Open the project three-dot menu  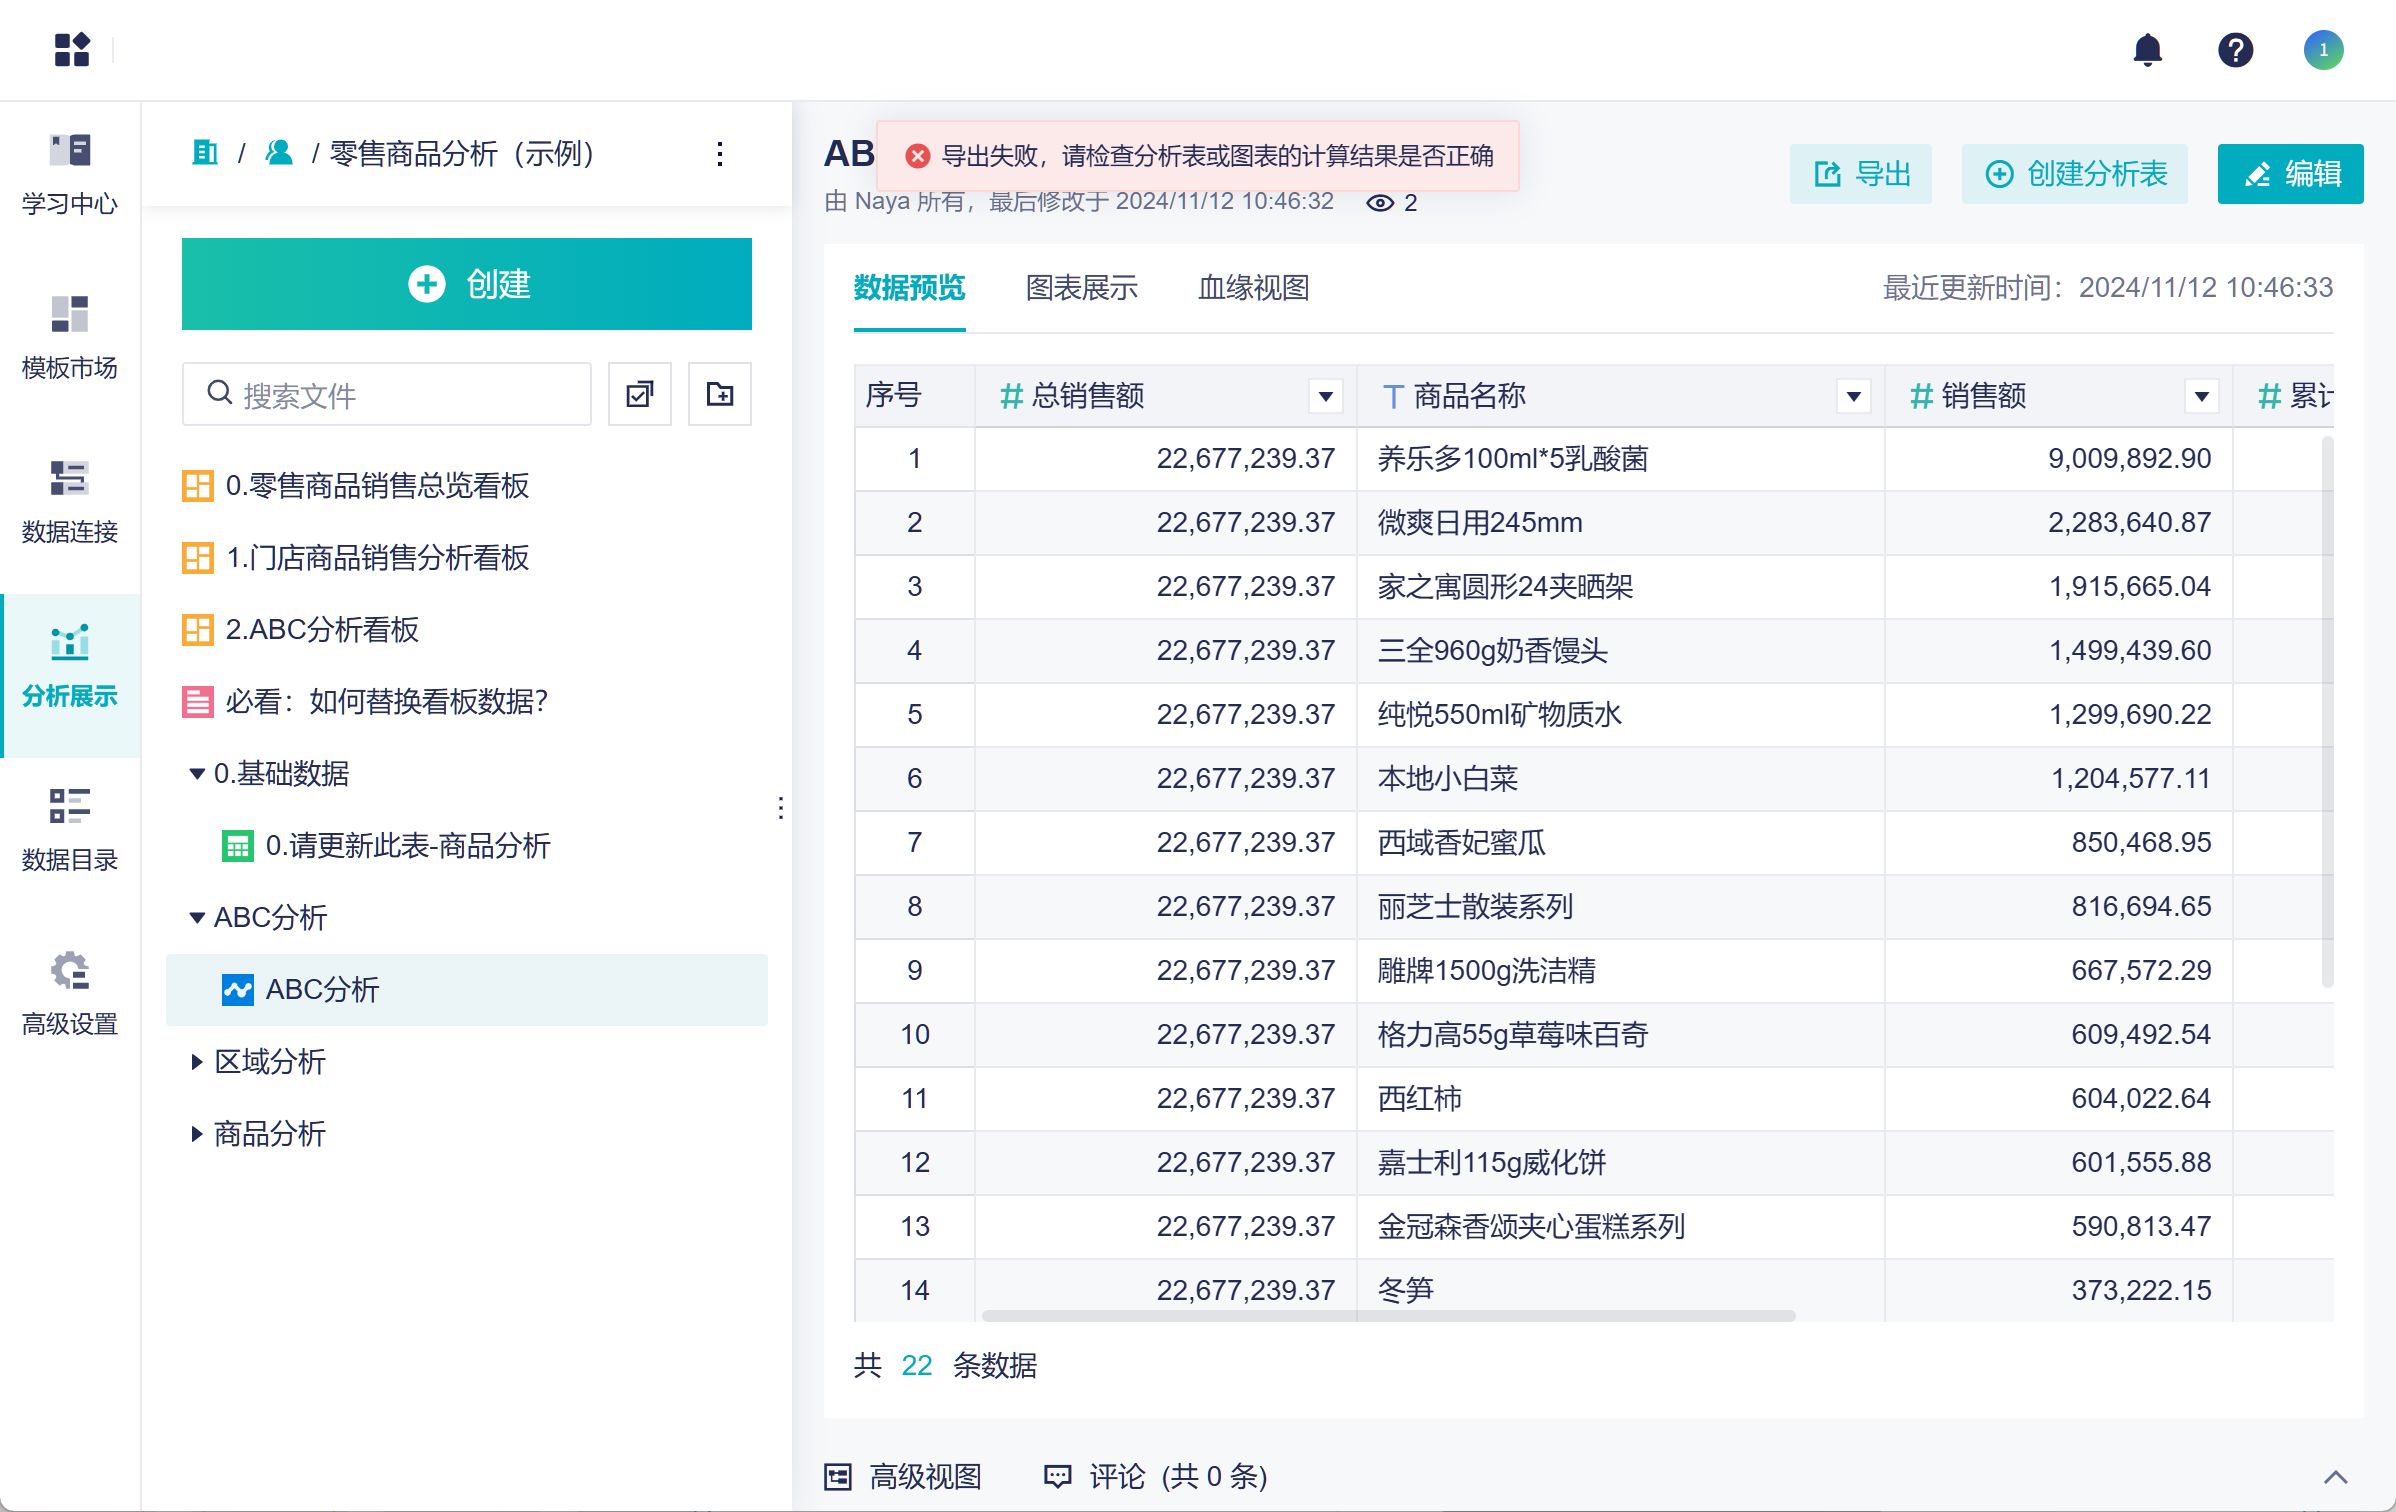click(x=720, y=154)
